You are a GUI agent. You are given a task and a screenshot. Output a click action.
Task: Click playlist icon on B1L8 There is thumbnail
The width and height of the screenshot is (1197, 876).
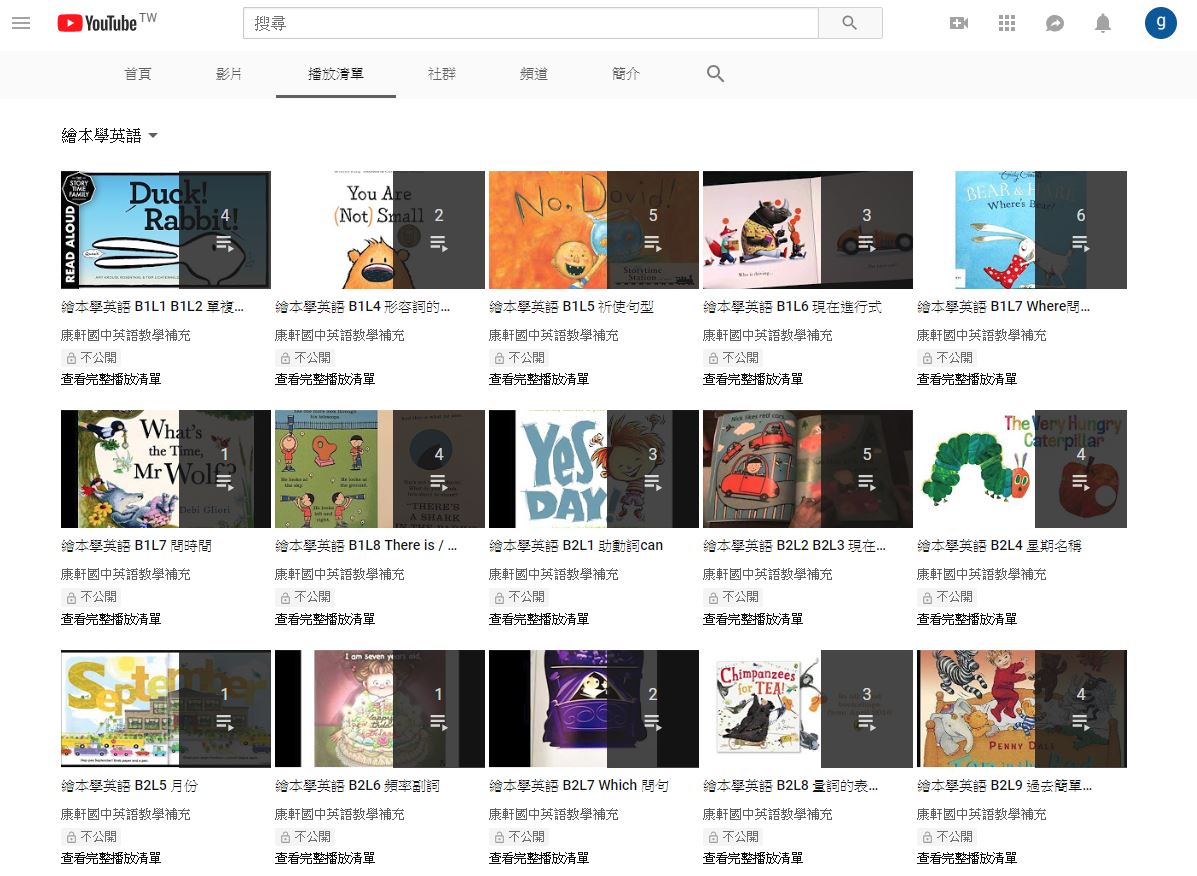pos(439,482)
